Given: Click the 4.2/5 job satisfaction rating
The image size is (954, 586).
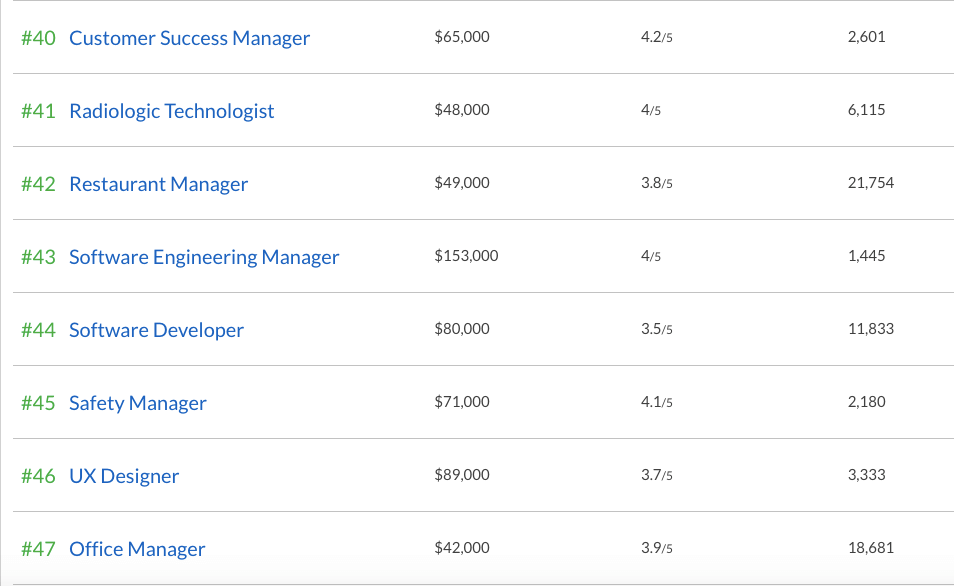Looking at the screenshot, I should click(x=656, y=37).
